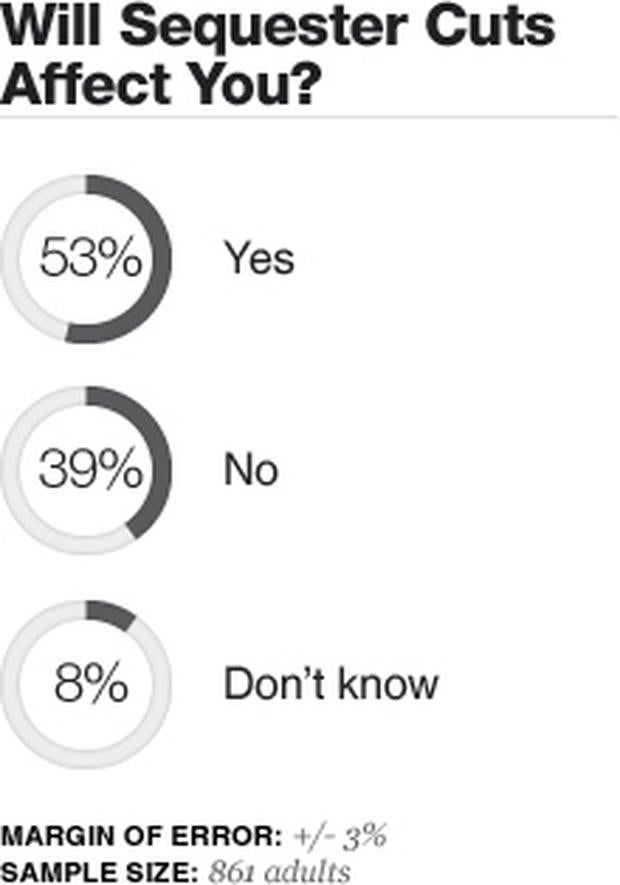The image size is (620, 885).
Task: Select the MARGIN OF ERROR label
Action: [x=141, y=836]
